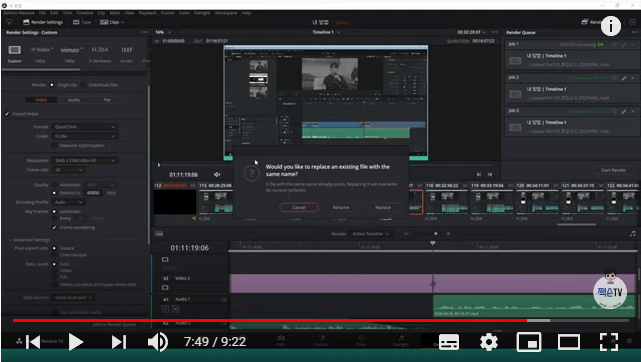Screen dimensions: 641x362
Task: Open the video info card icon
Action: point(611,26)
